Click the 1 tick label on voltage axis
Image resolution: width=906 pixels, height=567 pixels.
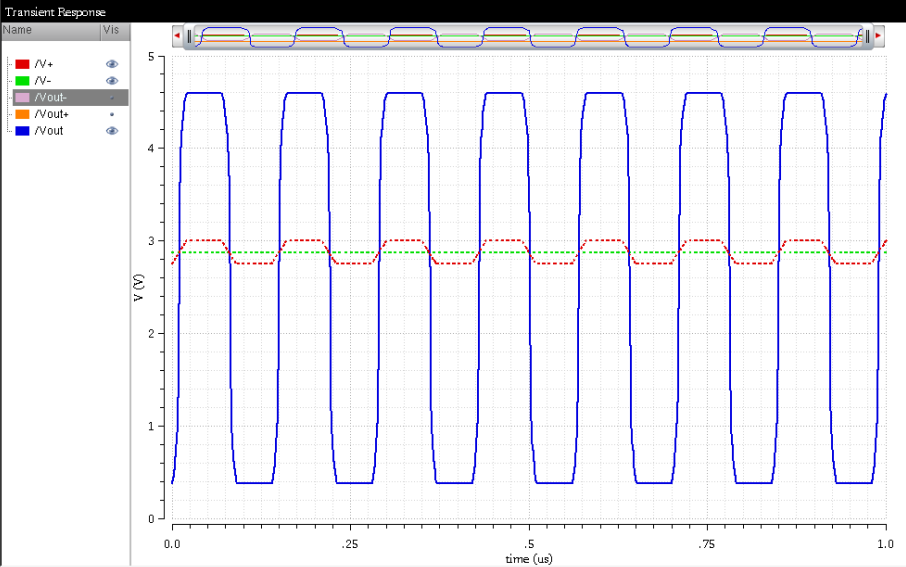point(151,427)
